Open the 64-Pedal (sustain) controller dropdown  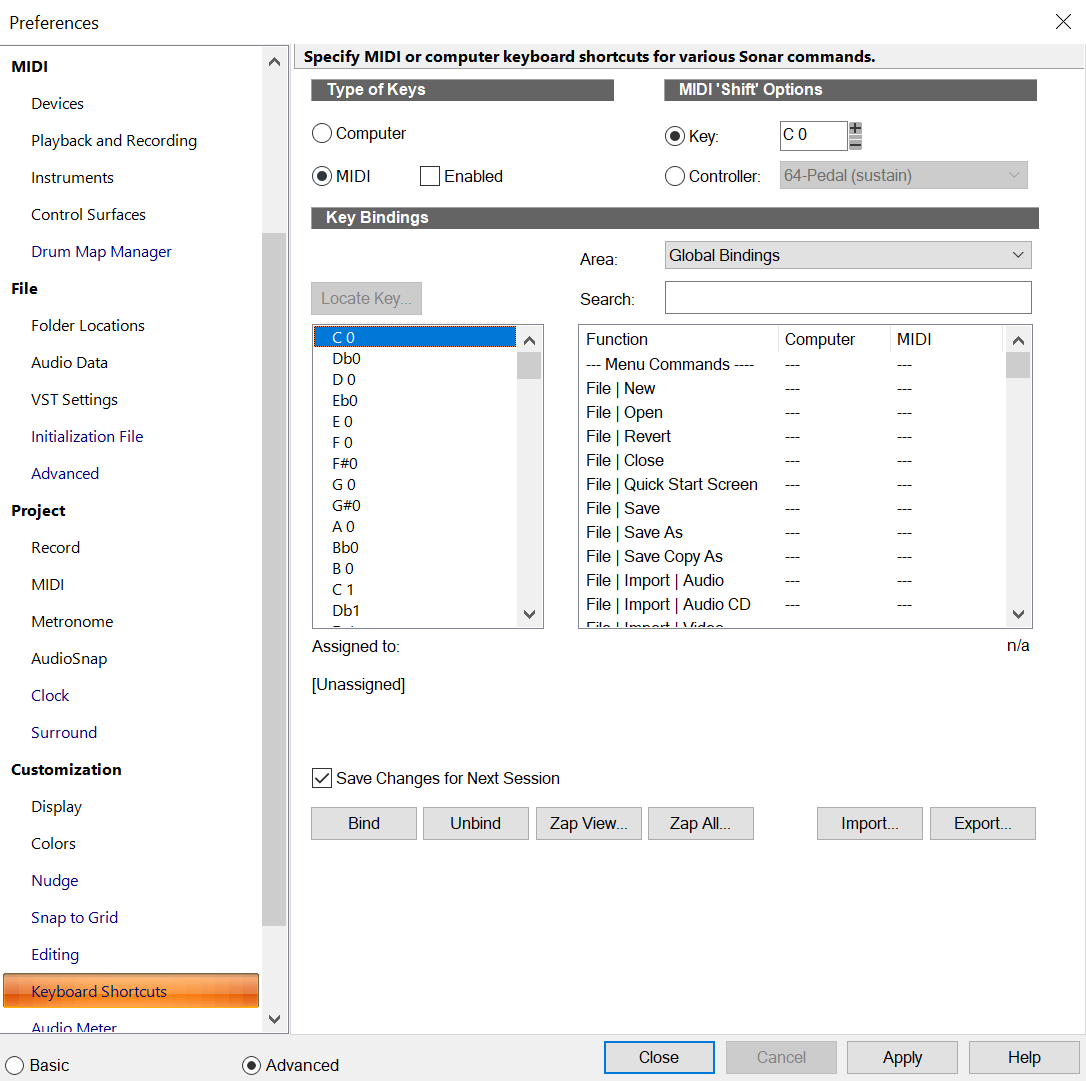[903, 175]
